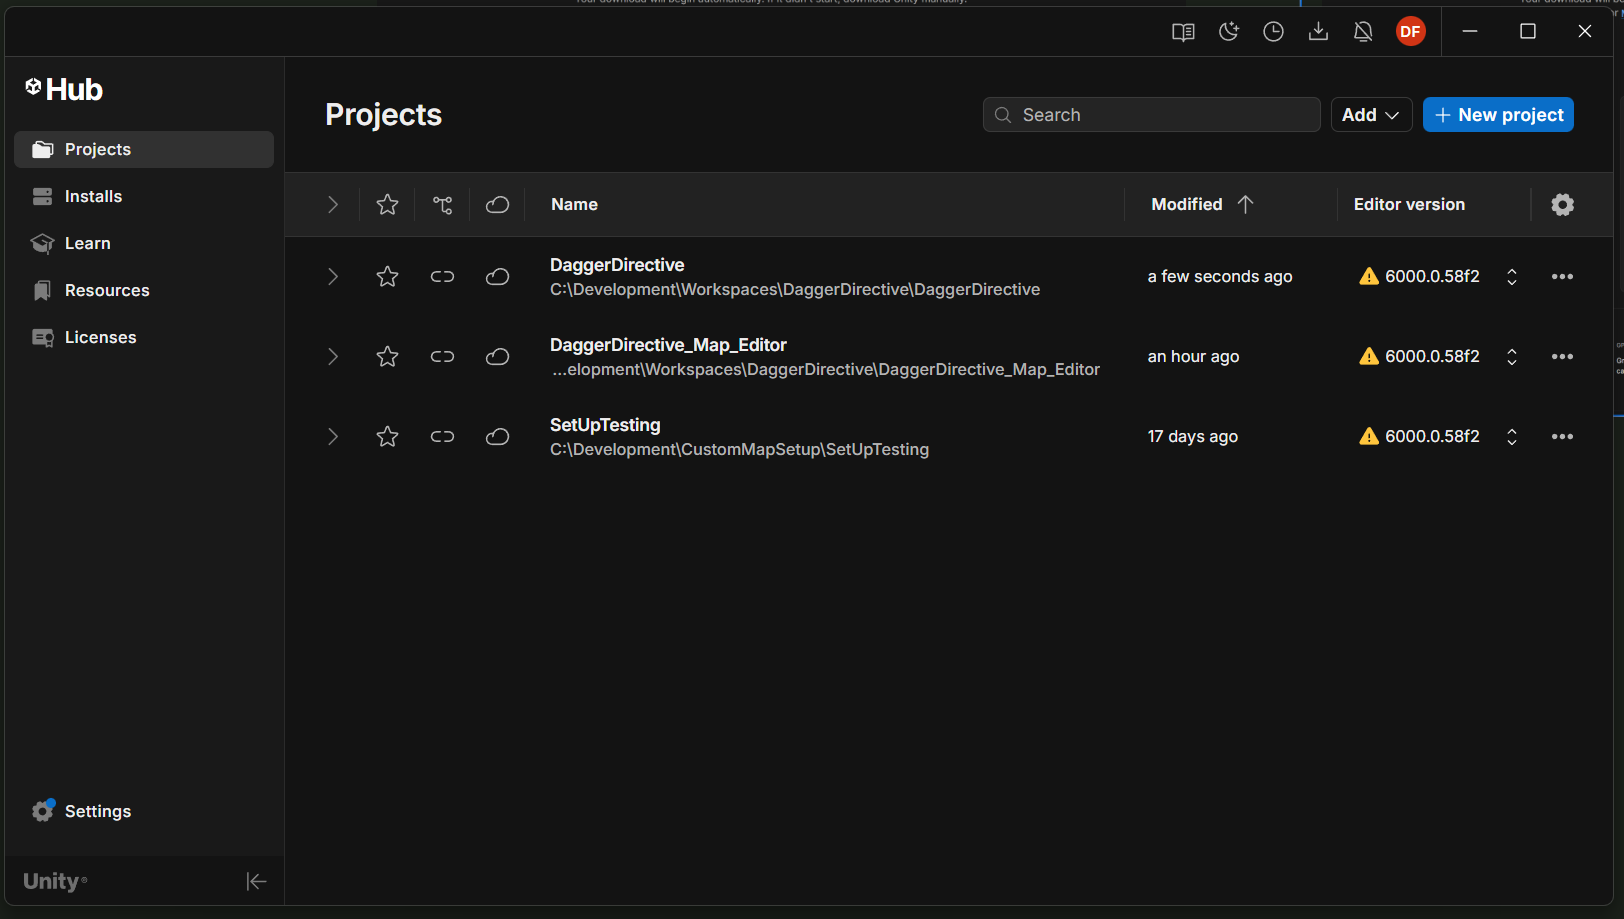Viewport: 1624px width, 919px height.
Task: Click the link icon for DaggerDirective
Action: (x=442, y=277)
